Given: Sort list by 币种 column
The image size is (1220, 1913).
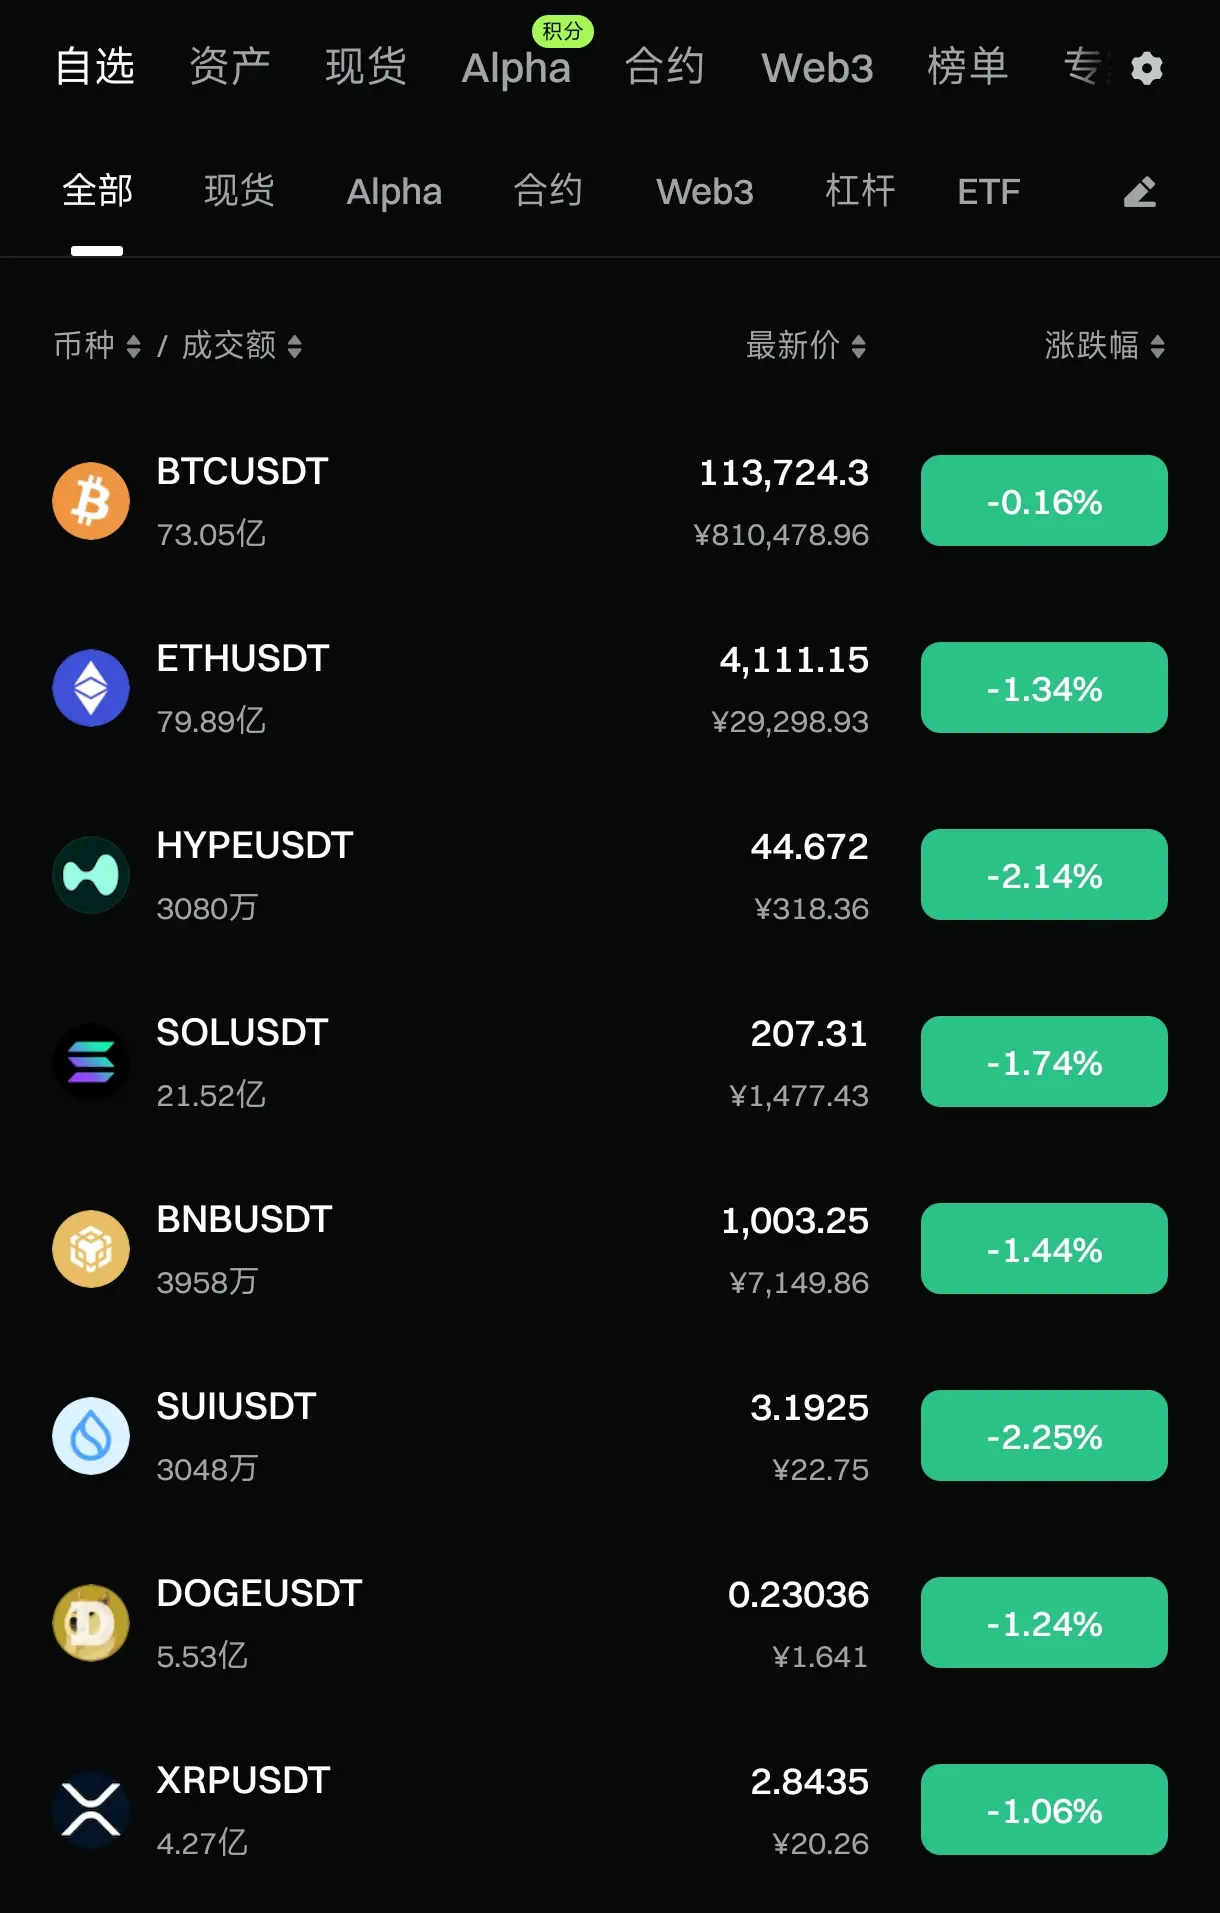Looking at the screenshot, I should click(x=97, y=346).
